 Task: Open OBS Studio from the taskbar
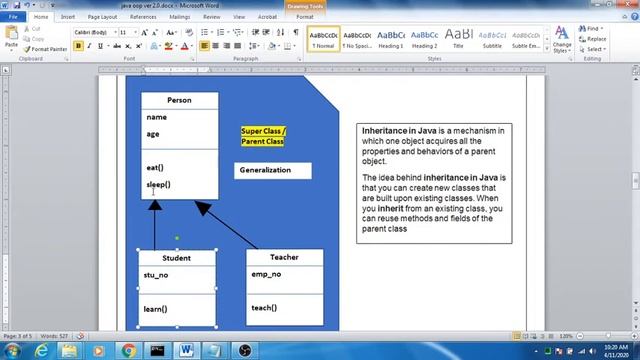245,351
